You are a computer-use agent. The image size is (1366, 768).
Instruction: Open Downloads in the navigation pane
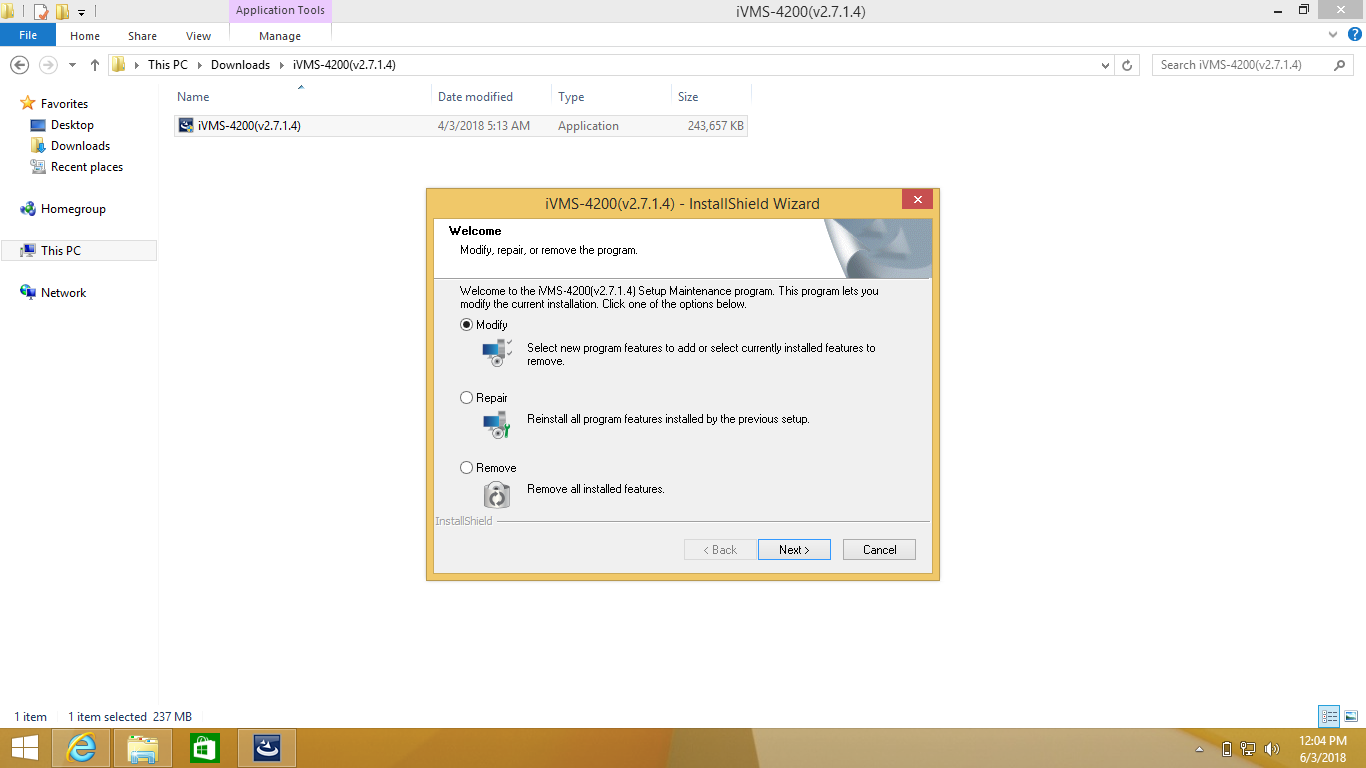(x=80, y=146)
